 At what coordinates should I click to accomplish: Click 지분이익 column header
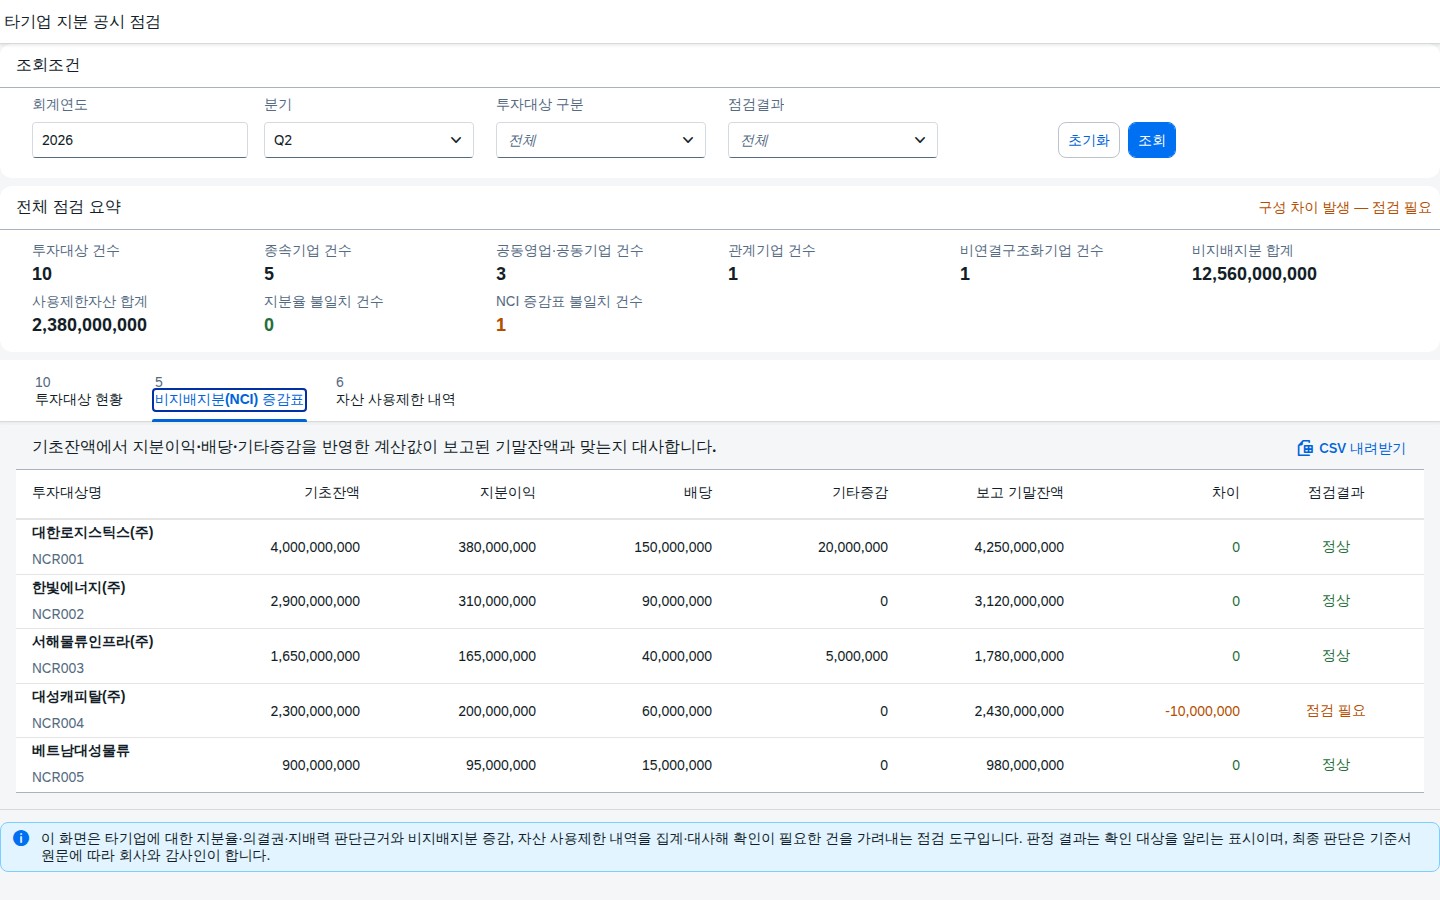tap(508, 493)
